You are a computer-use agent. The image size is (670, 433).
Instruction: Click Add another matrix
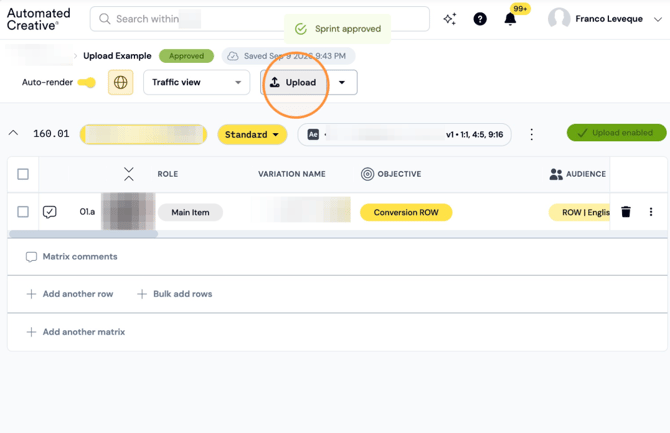point(76,332)
